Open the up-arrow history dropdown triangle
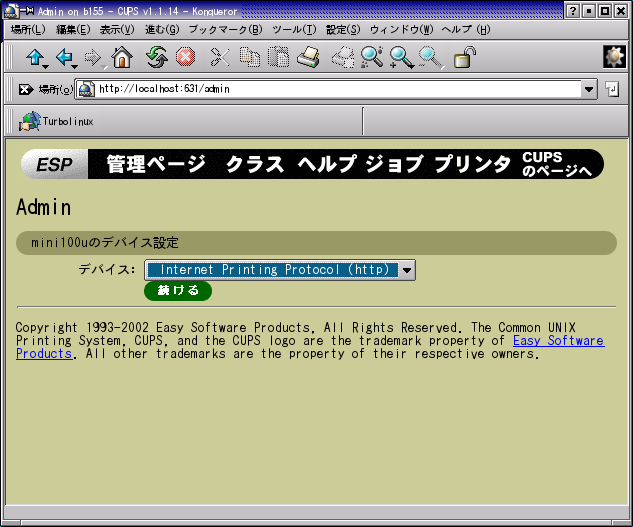The height and width of the screenshot is (527, 633). (x=46, y=67)
